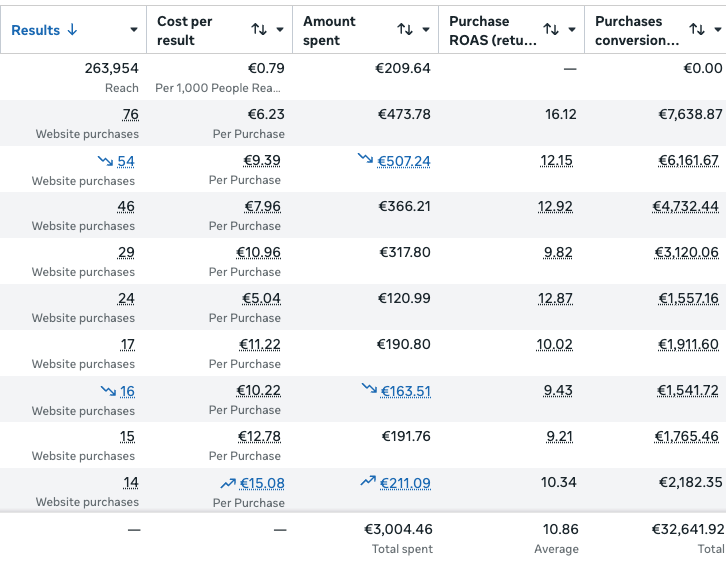Click the downward trend icon beside €163.51
The width and height of the screenshot is (726, 574).
pos(369,388)
